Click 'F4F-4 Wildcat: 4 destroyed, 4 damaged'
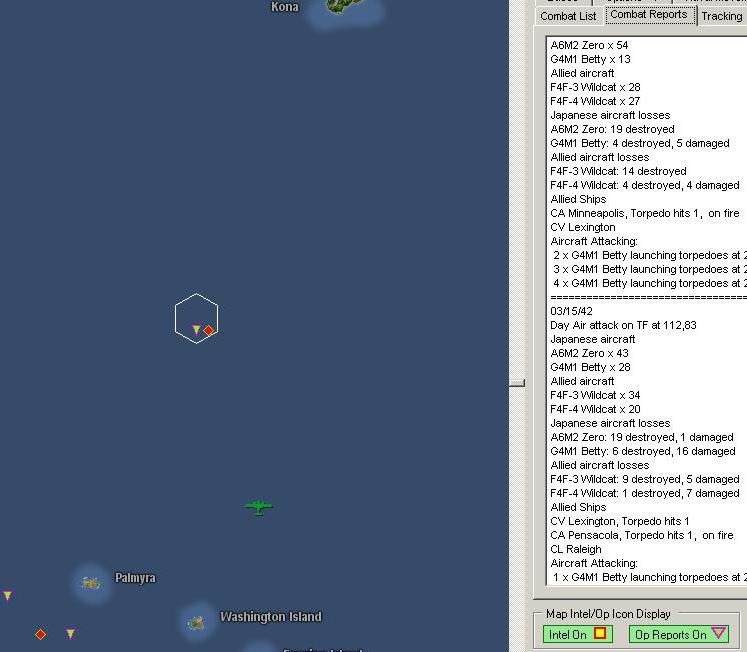This screenshot has width=747, height=652. click(x=645, y=185)
